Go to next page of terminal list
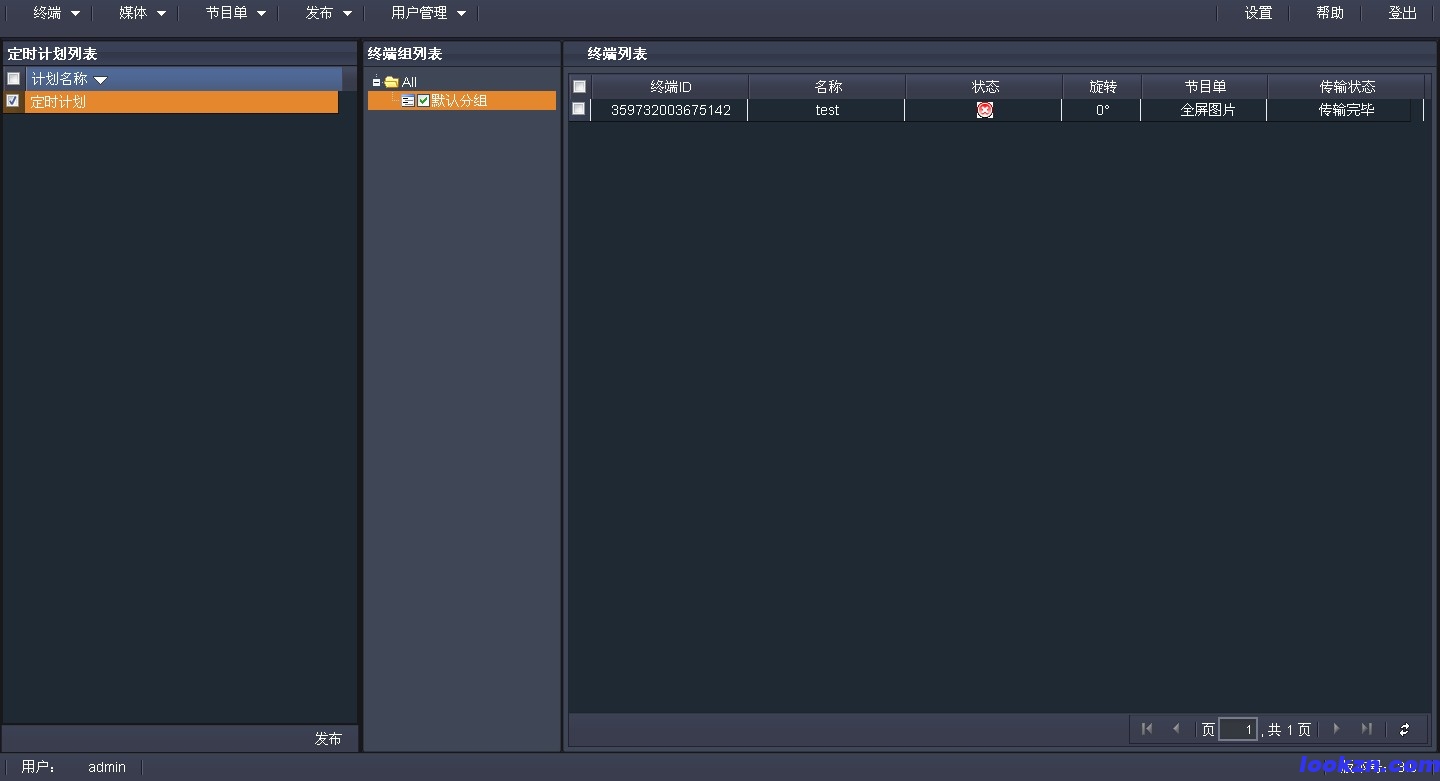 coord(1336,729)
